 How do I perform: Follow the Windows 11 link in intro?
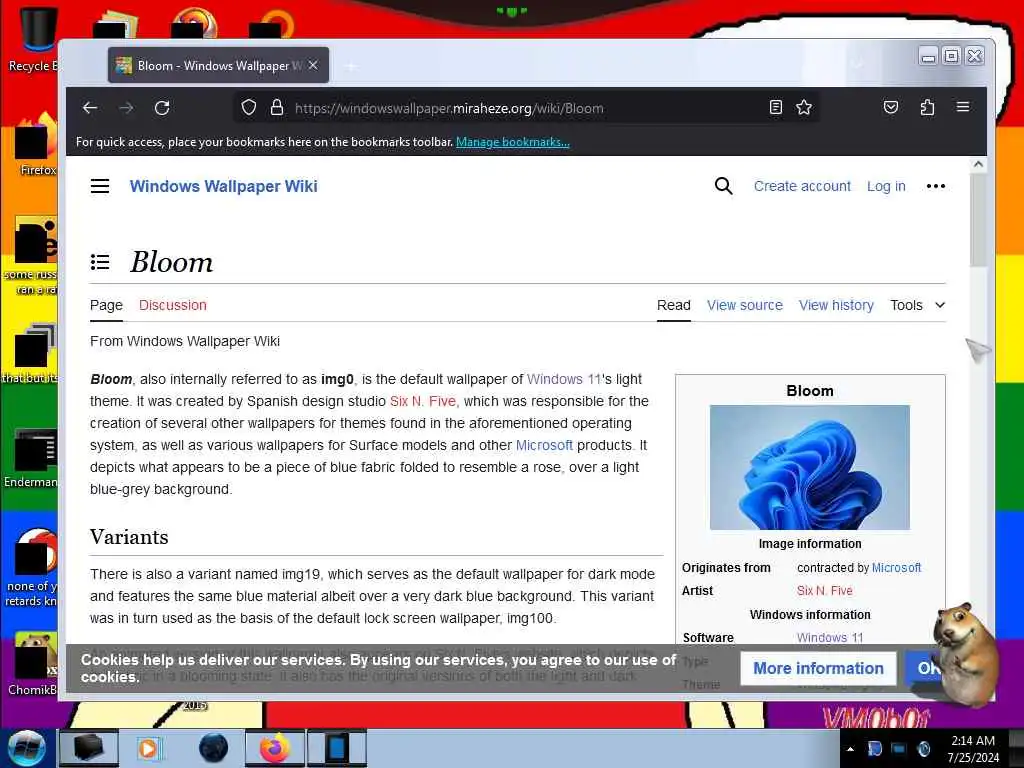564,379
